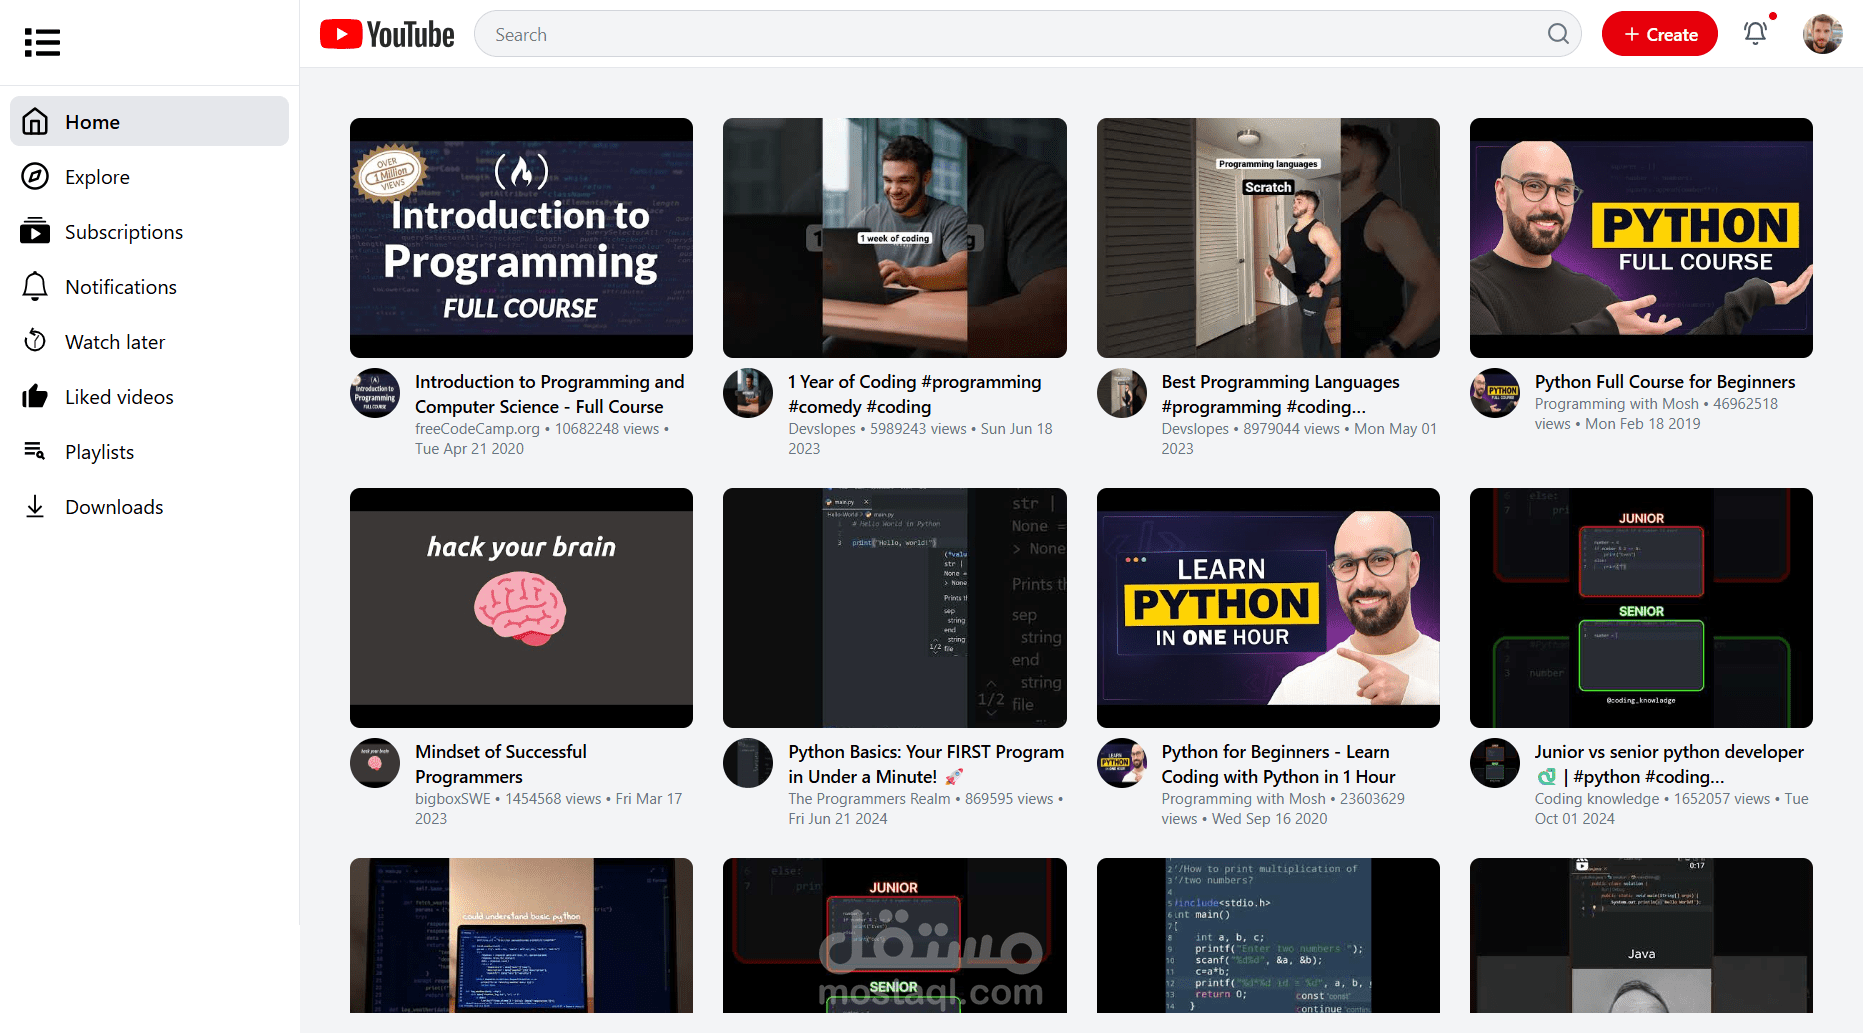Open Downloads page
Viewport: 1863px width, 1033px height.
[x=149, y=506]
